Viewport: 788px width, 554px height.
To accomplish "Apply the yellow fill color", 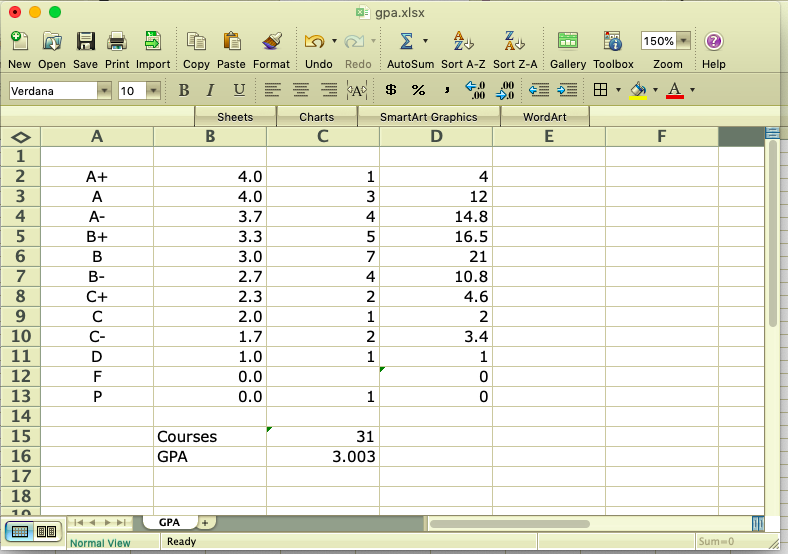I will 638,90.
